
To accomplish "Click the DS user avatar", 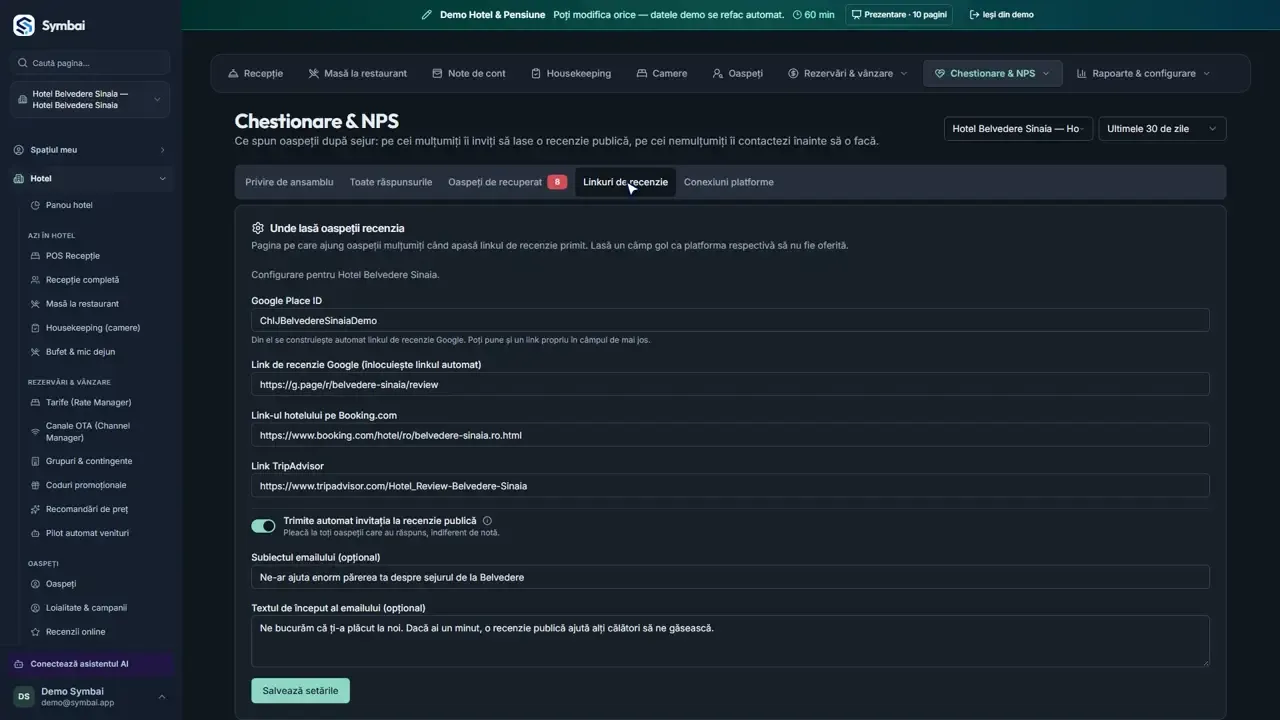I will [x=23, y=696].
